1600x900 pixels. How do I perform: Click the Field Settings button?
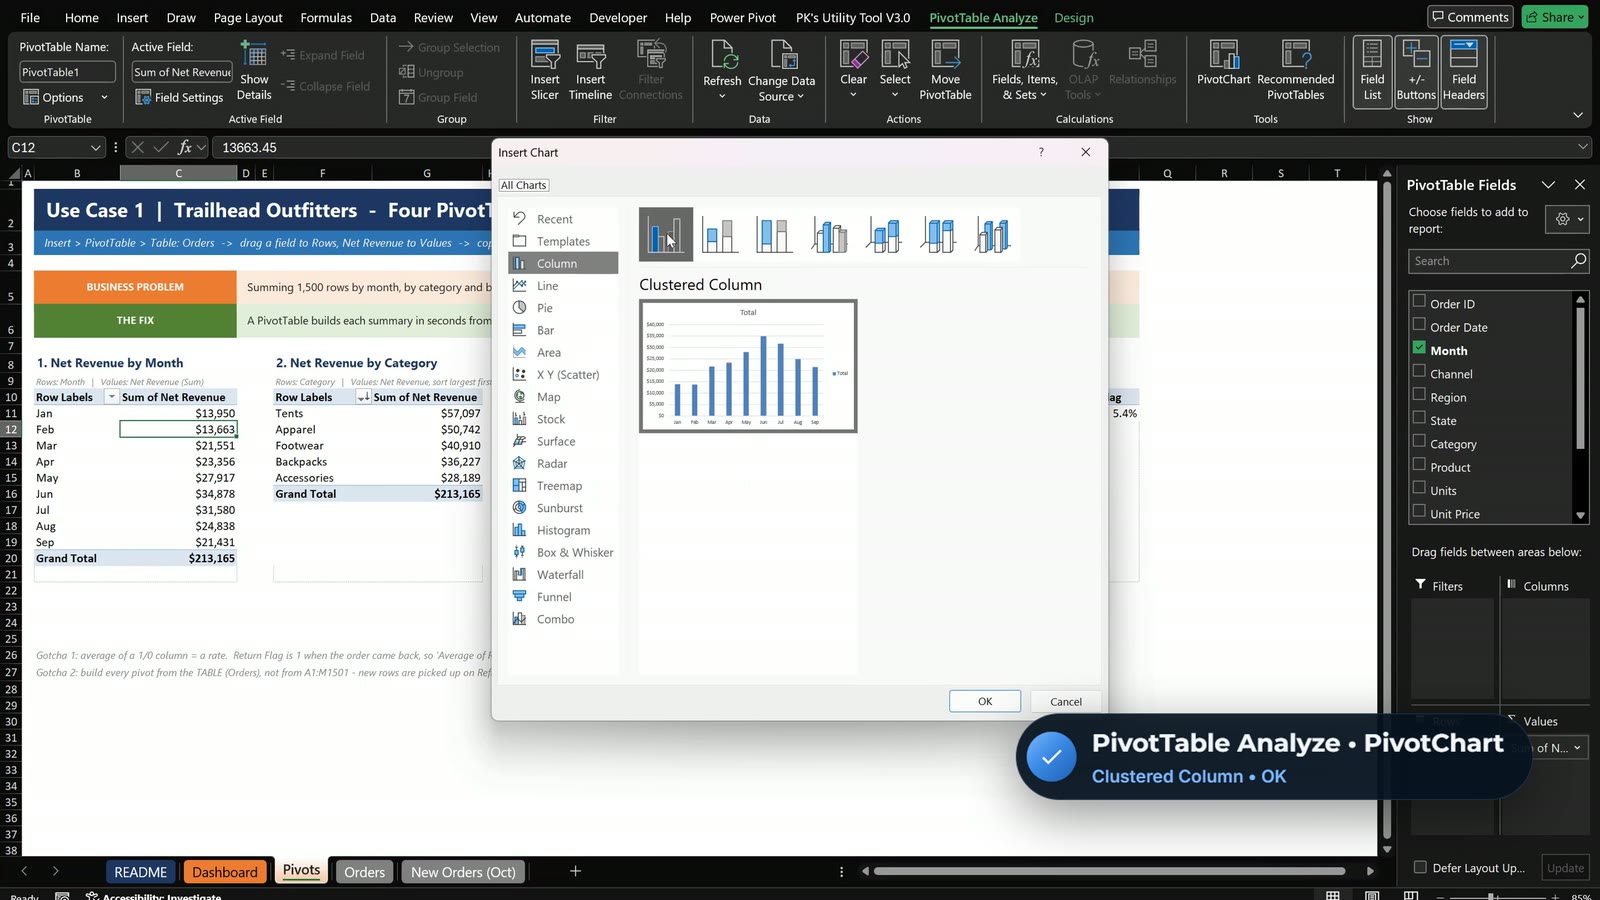point(180,97)
